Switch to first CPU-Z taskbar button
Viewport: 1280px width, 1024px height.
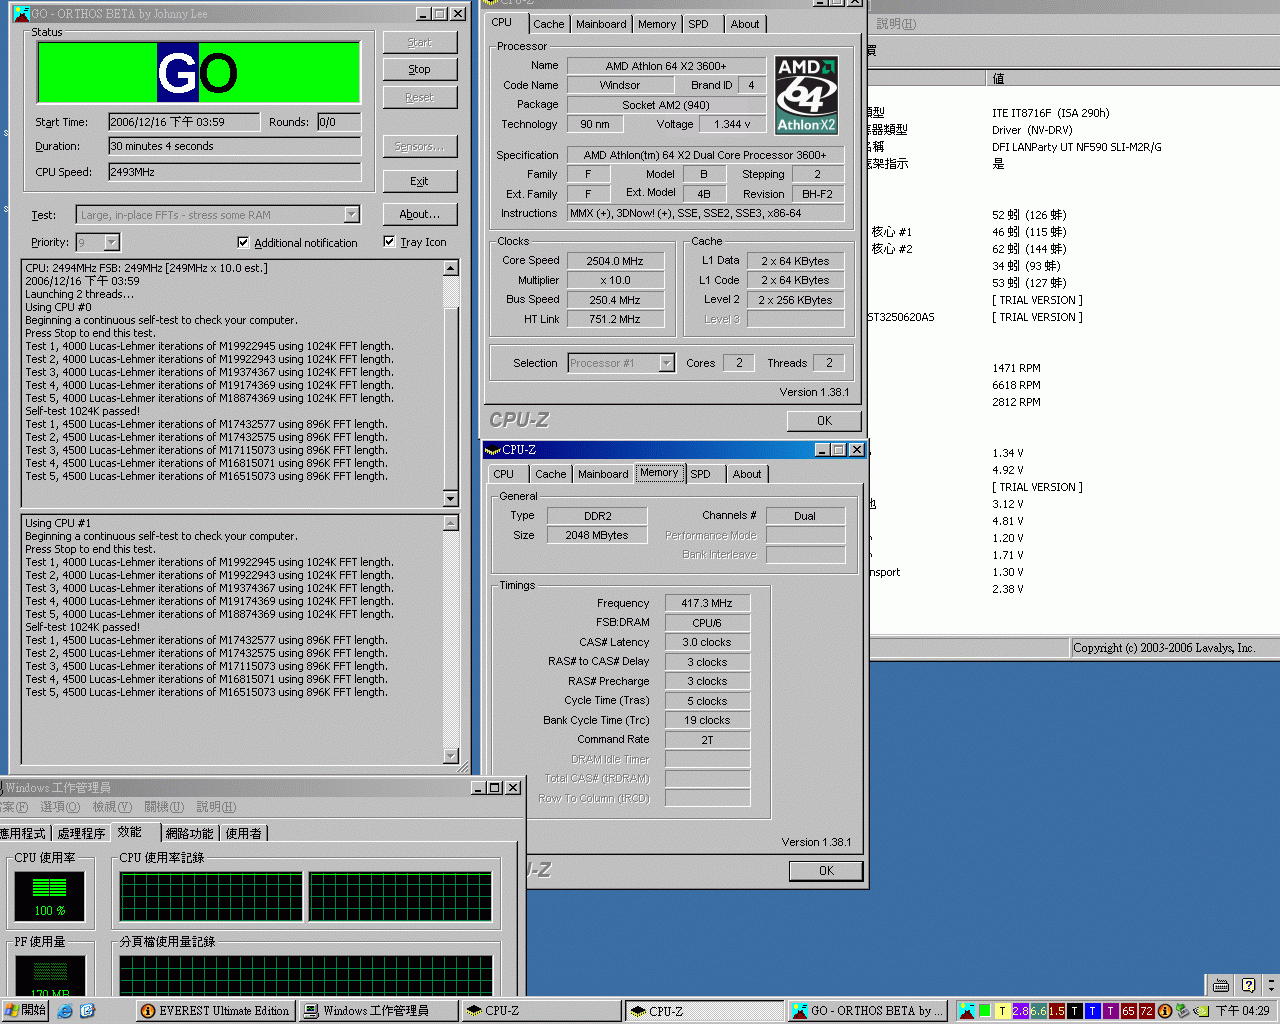(x=541, y=1011)
